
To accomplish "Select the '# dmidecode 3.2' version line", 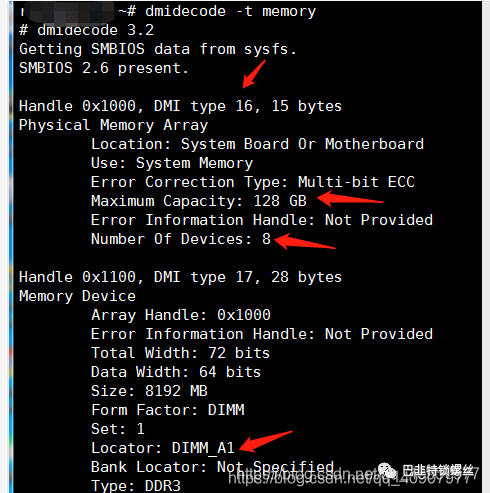I will (x=86, y=31).
